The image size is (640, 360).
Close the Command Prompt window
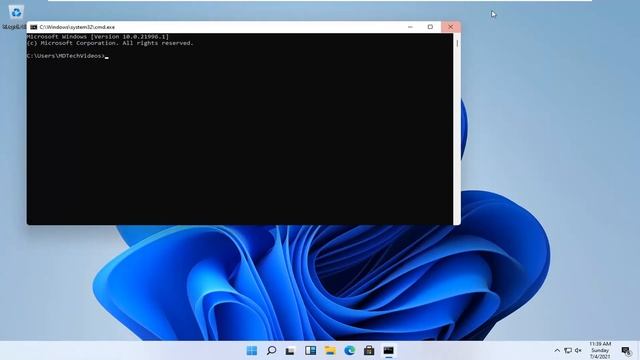tap(451, 27)
